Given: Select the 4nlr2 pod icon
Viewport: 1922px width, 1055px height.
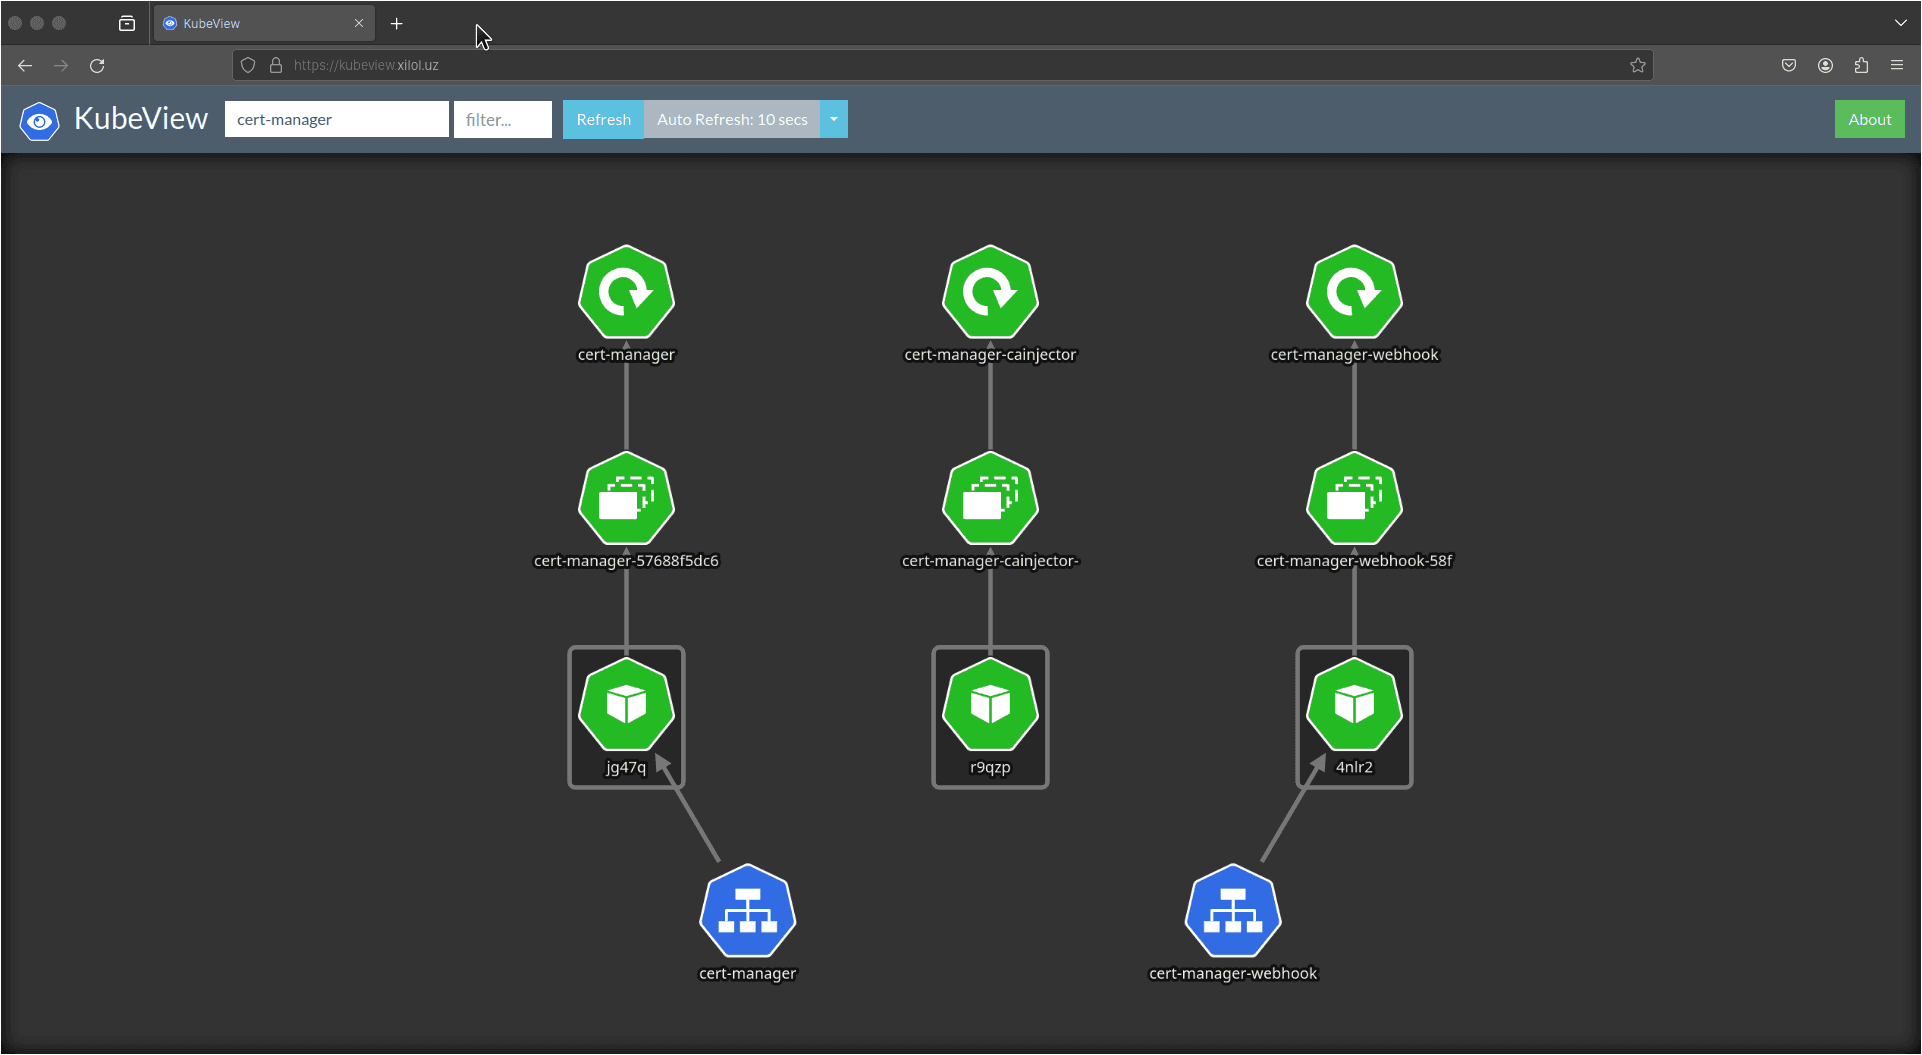Looking at the screenshot, I should click(x=1354, y=705).
